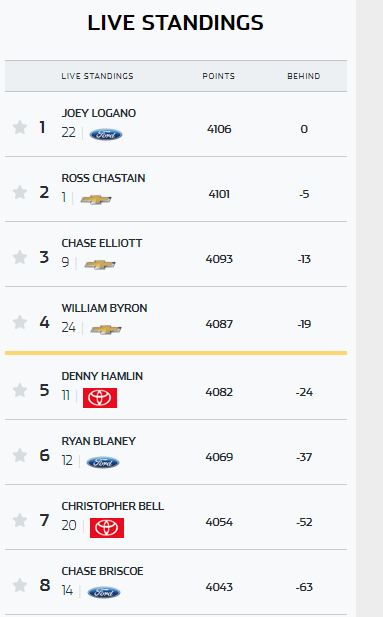Click the Ford logo under Joey Logano
Viewport: 383px width, 617px height.
[106, 135]
